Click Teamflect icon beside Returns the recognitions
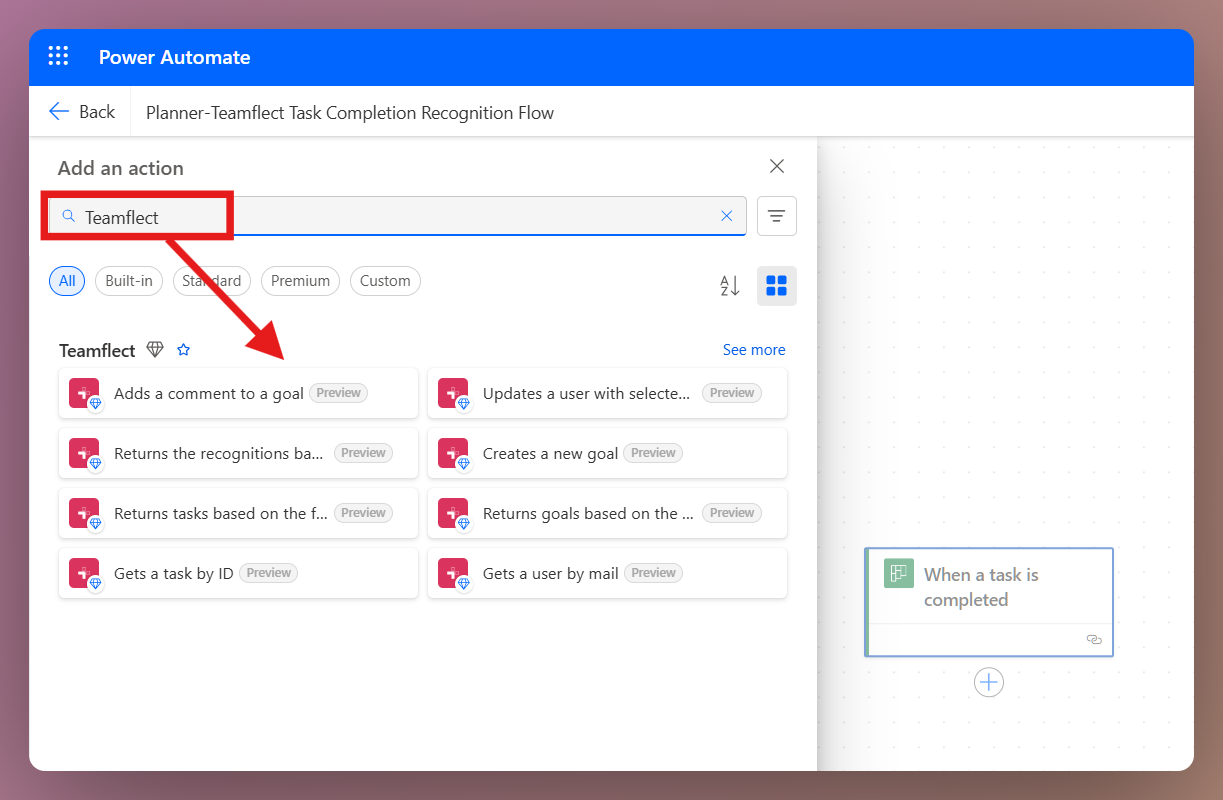Screen dimensions: 1223x800 [x=84, y=453]
